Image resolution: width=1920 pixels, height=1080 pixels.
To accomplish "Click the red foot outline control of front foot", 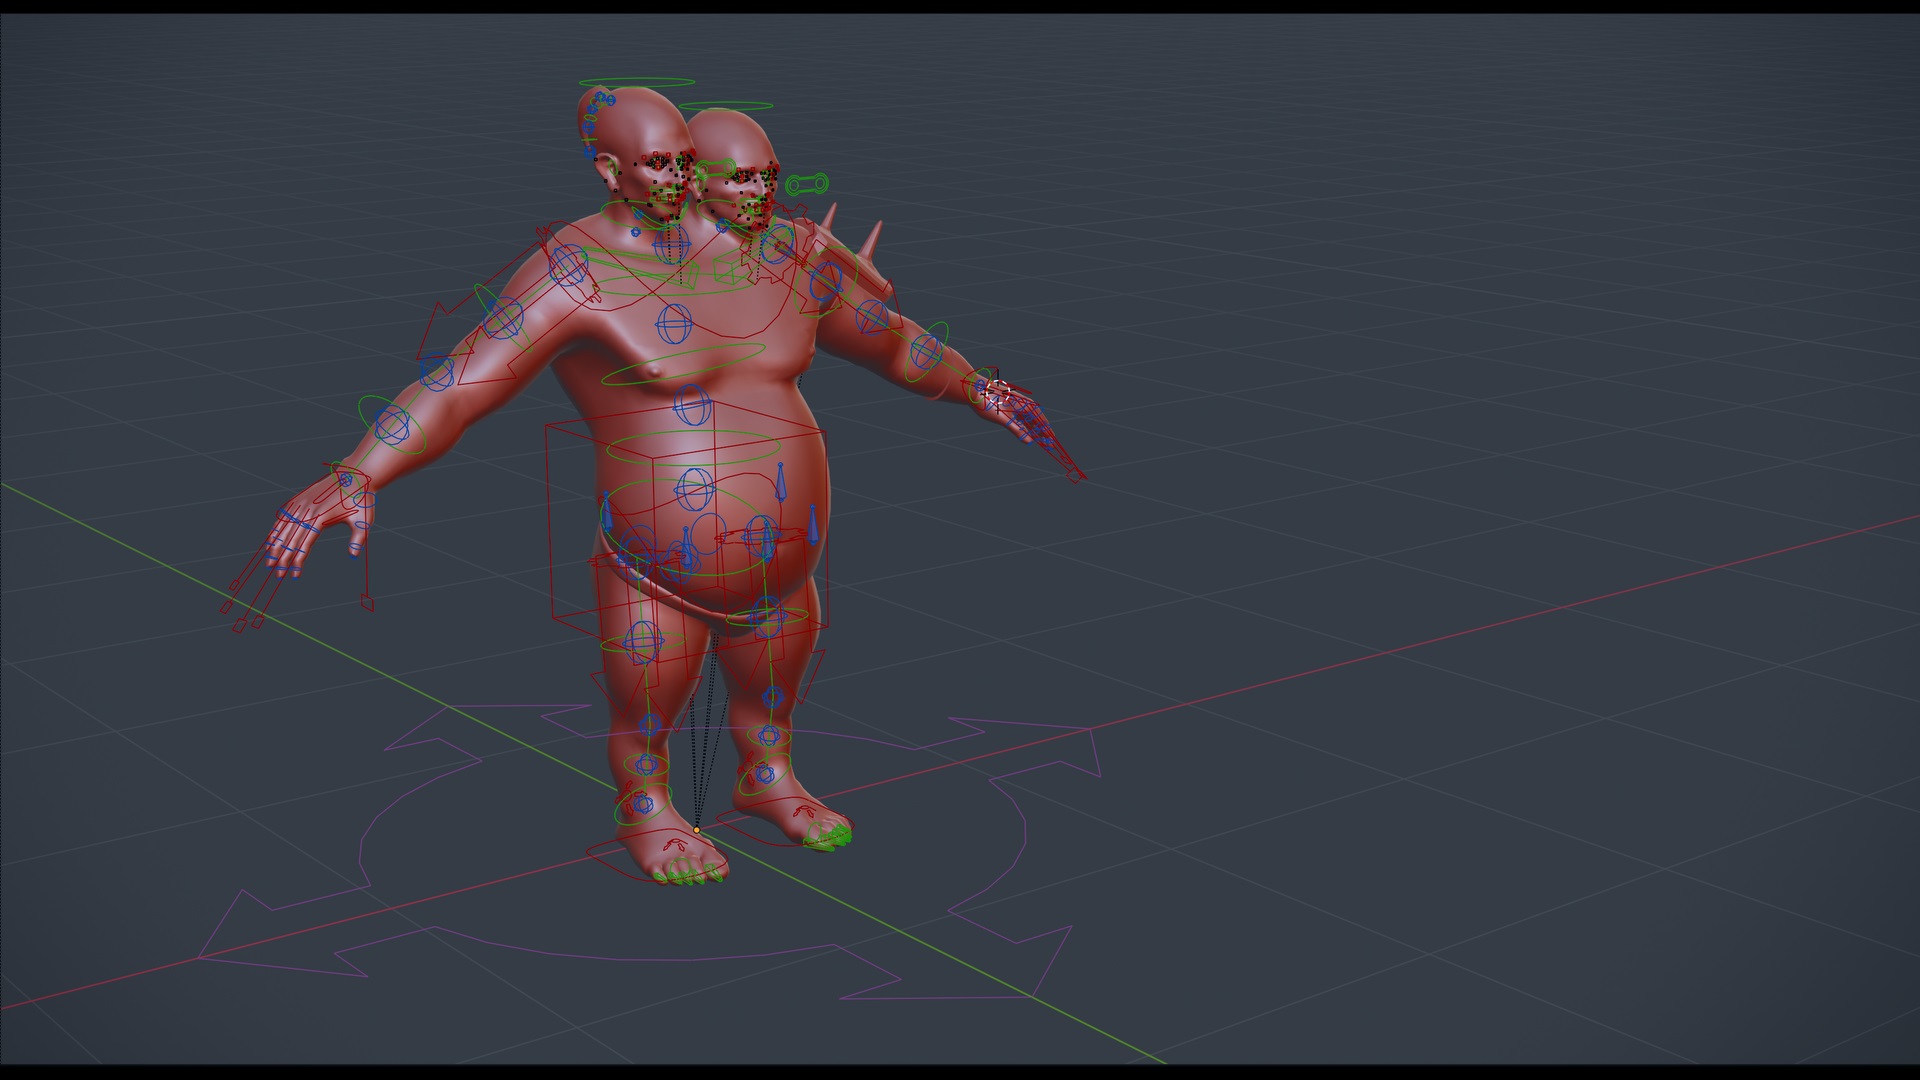I will click(x=655, y=858).
